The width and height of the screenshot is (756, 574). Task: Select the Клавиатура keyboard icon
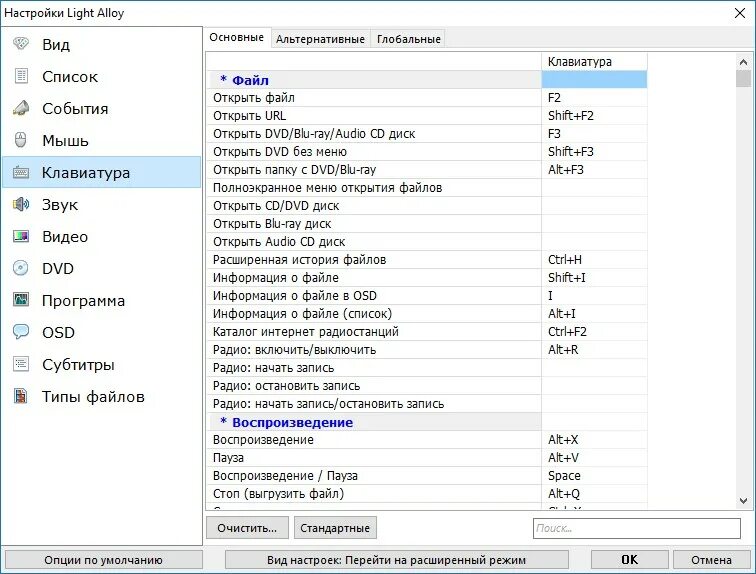coord(21,172)
